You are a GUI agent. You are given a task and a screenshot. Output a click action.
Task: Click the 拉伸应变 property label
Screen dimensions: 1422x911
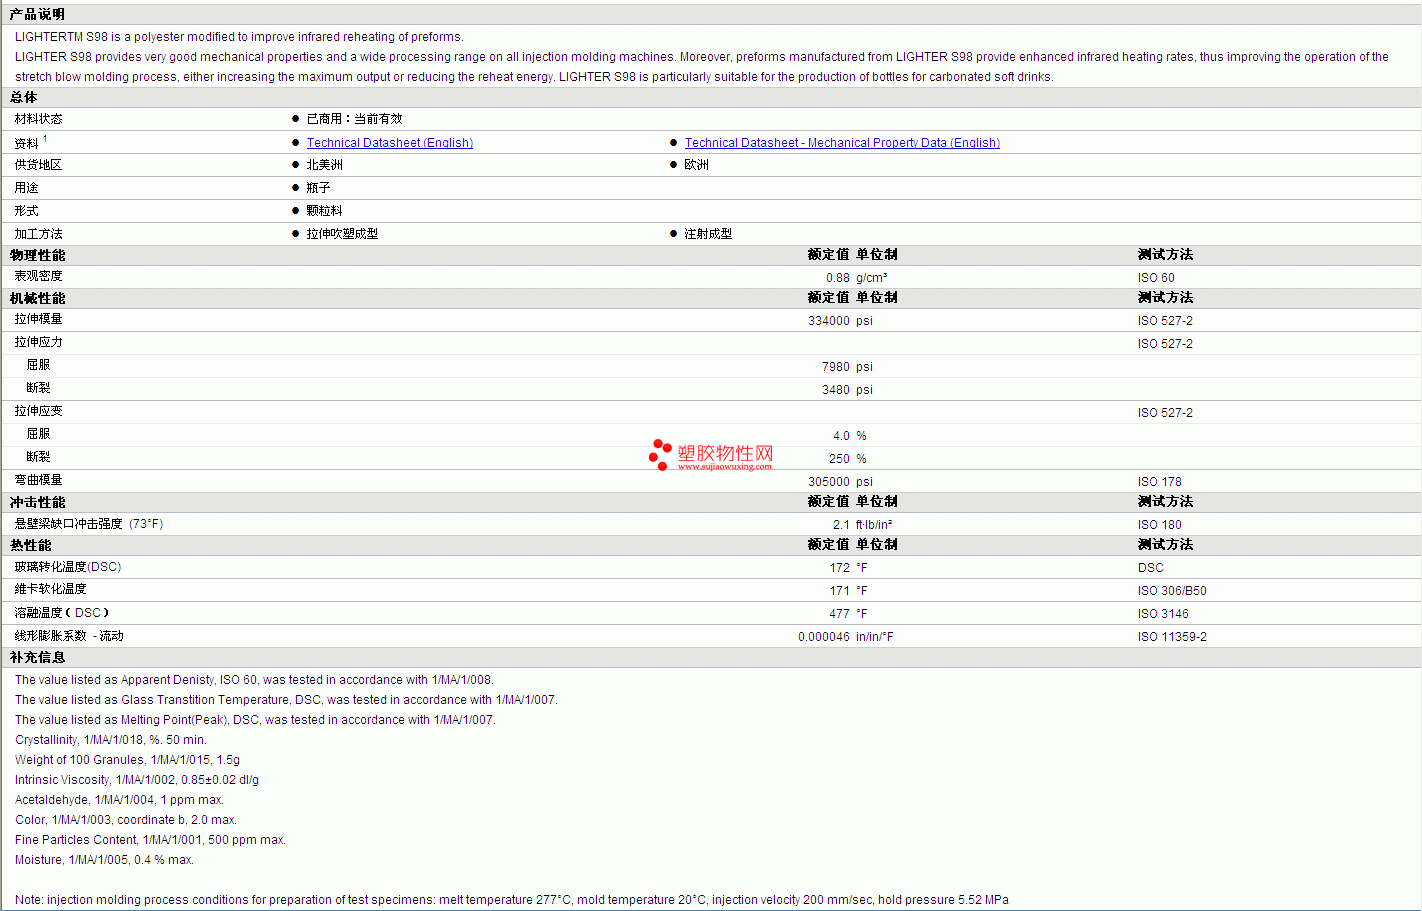pyautogui.click(x=39, y=411)
